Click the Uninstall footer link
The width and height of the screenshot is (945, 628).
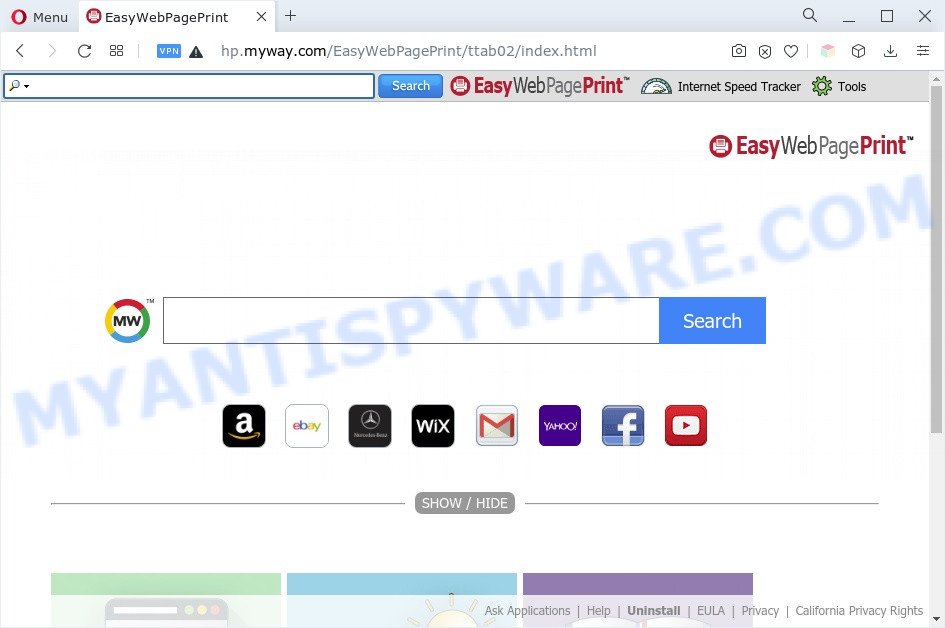click(654, 611)
